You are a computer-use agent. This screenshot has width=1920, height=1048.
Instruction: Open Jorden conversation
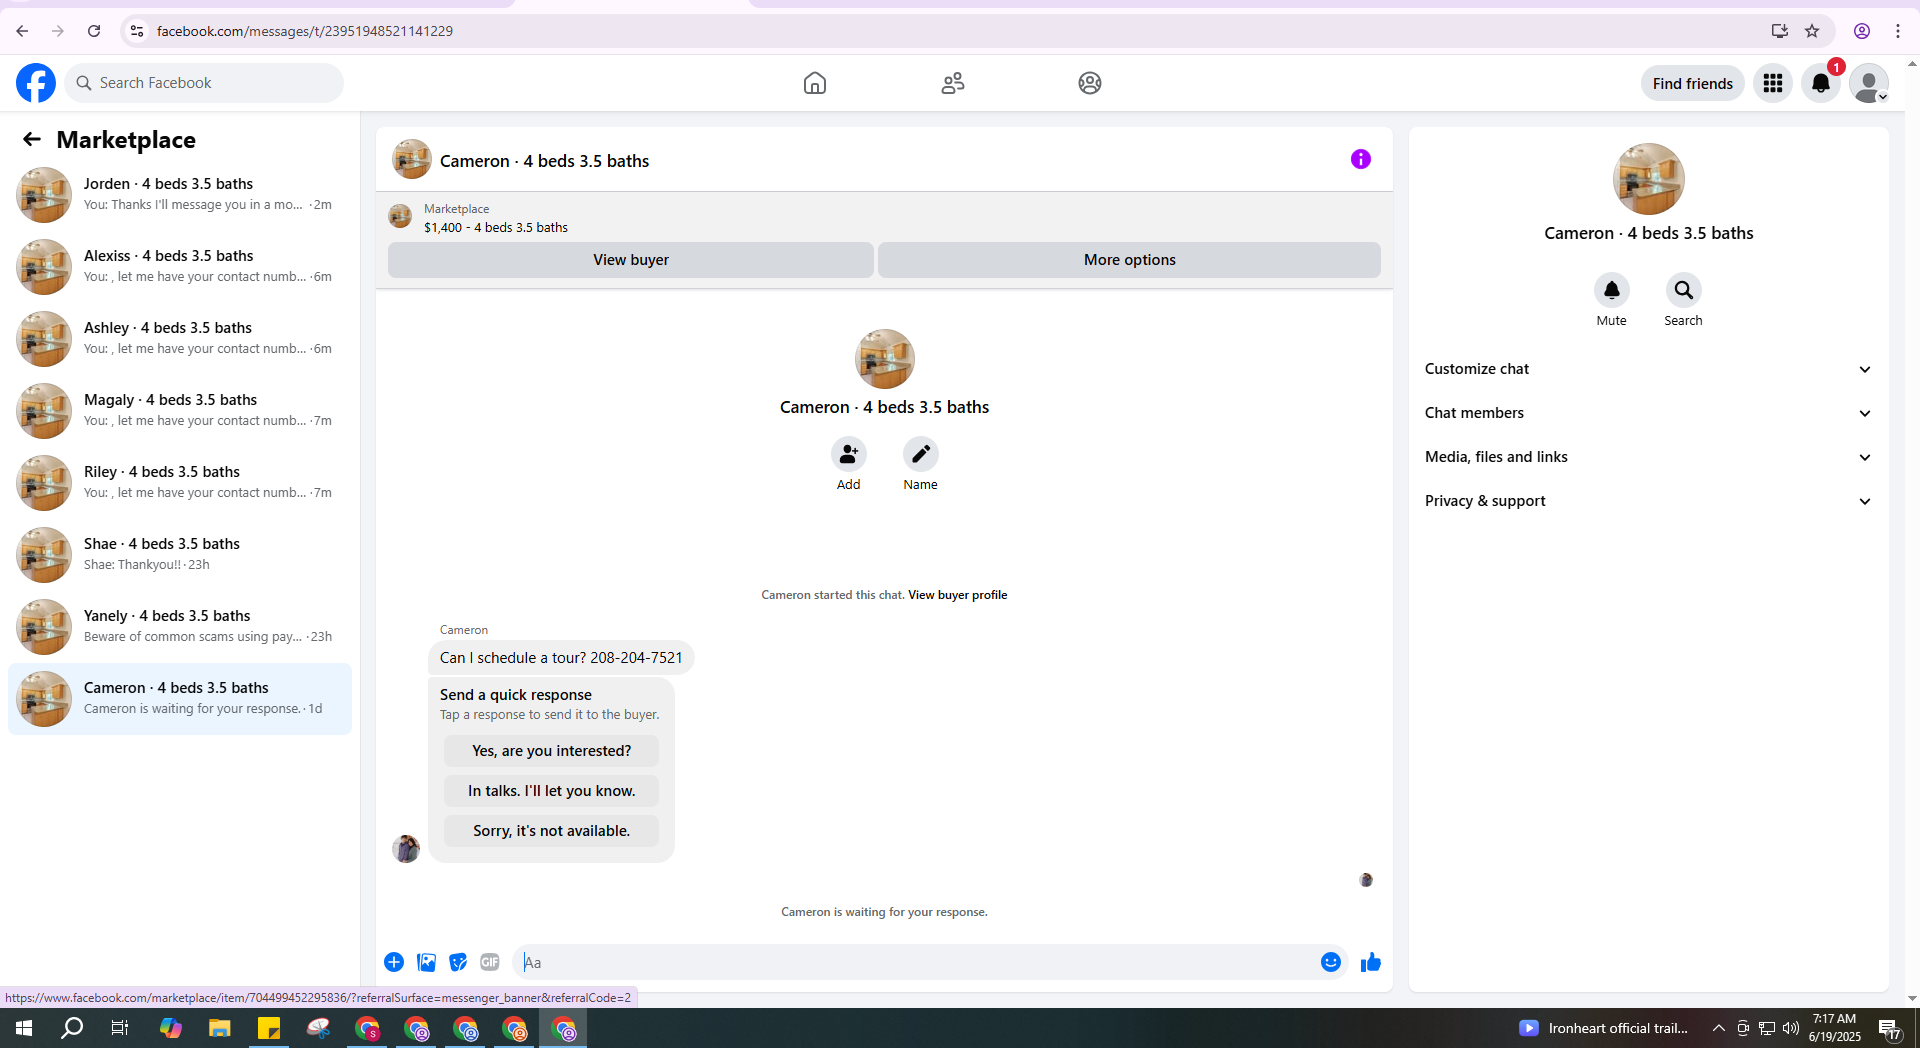tap(180, 195)
